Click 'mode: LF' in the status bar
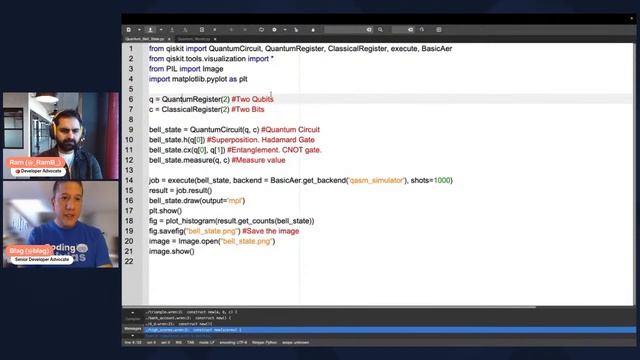 [207, 343]
